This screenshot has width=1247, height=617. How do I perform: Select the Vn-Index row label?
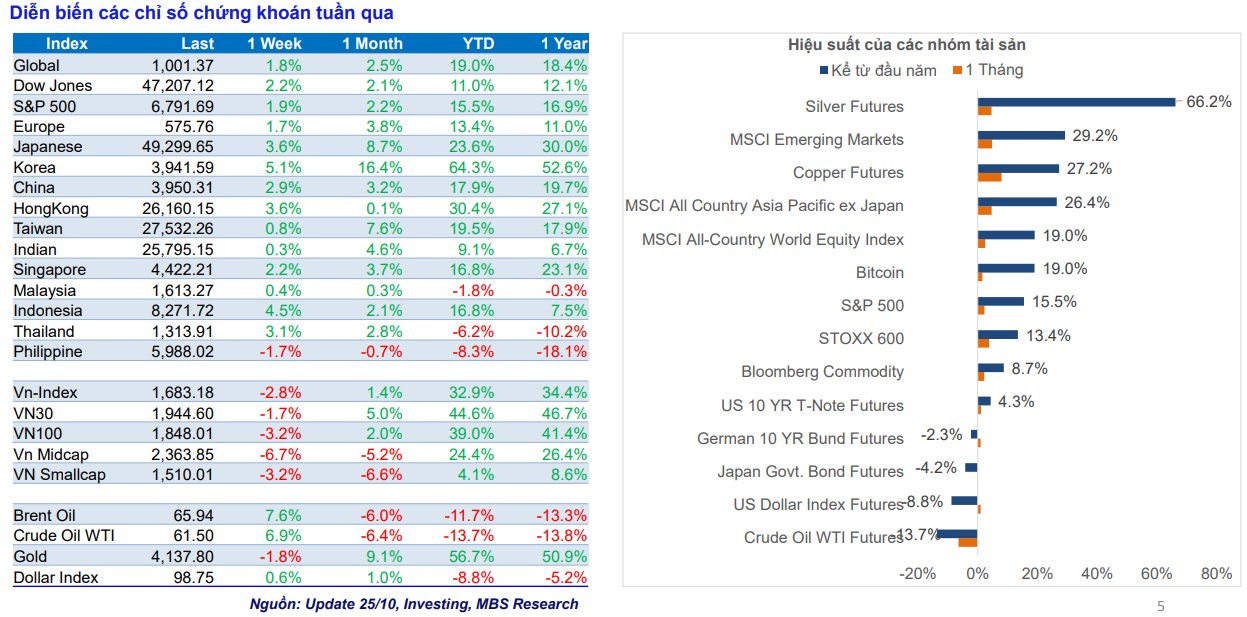click(x=46, y=393)
